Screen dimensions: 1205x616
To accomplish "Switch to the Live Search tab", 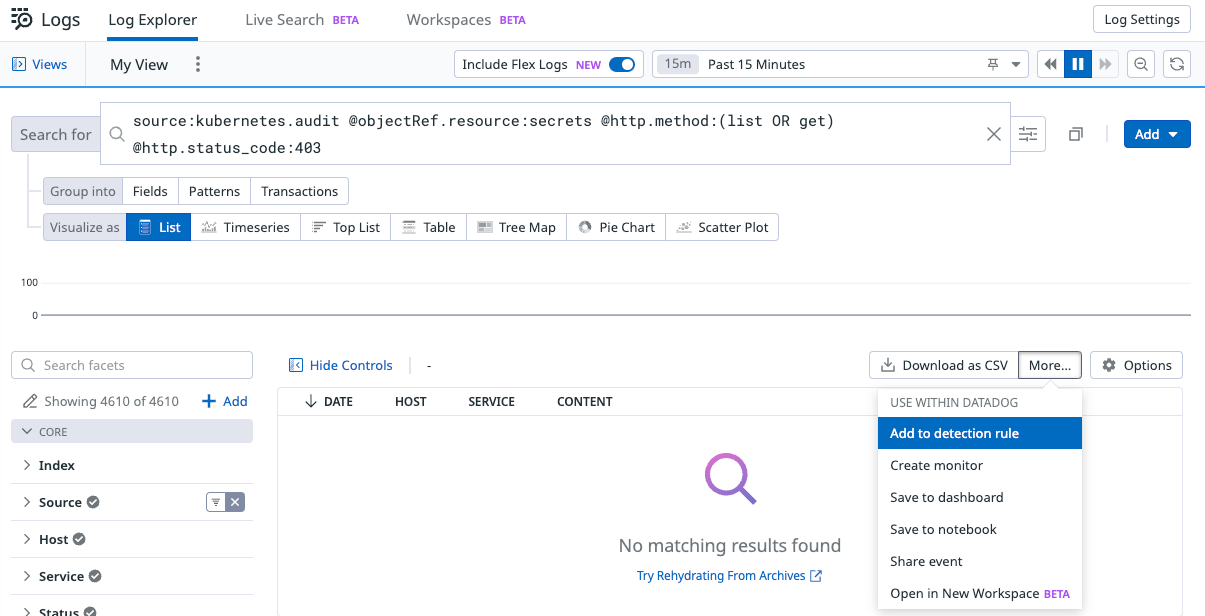I will click(x=283, y=18).
